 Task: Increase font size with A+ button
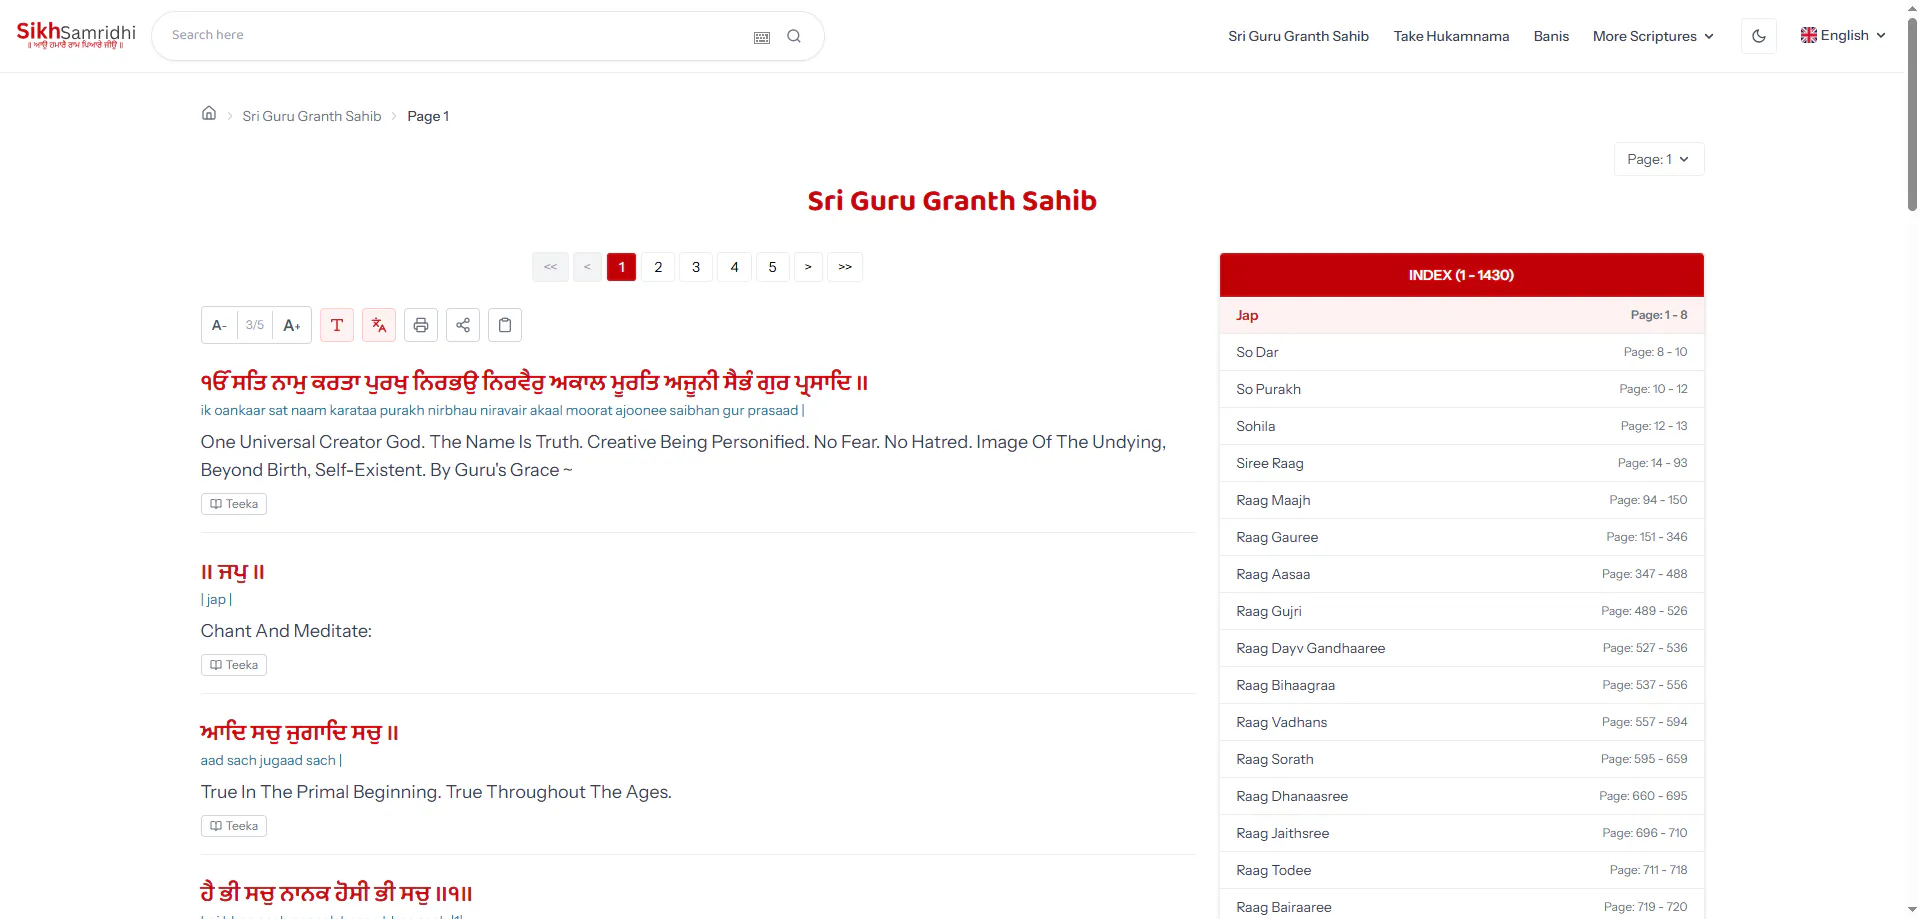click(292, 325)
